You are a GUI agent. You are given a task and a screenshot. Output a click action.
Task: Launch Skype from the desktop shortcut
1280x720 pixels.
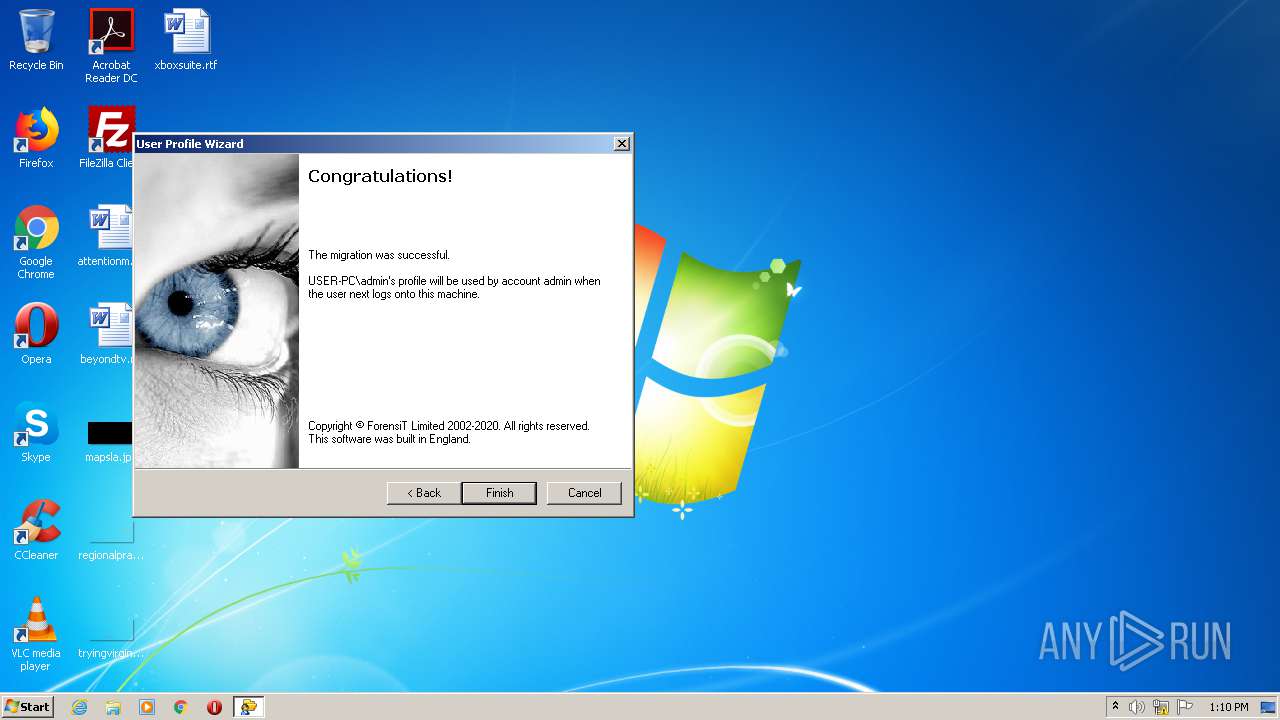36,432
